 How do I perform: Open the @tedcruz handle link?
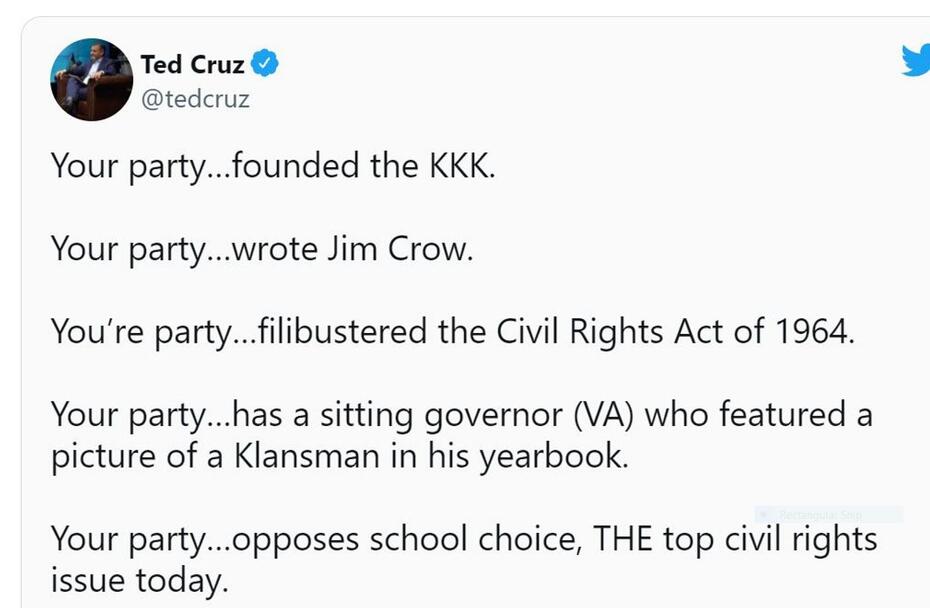(x=195, y=99)
